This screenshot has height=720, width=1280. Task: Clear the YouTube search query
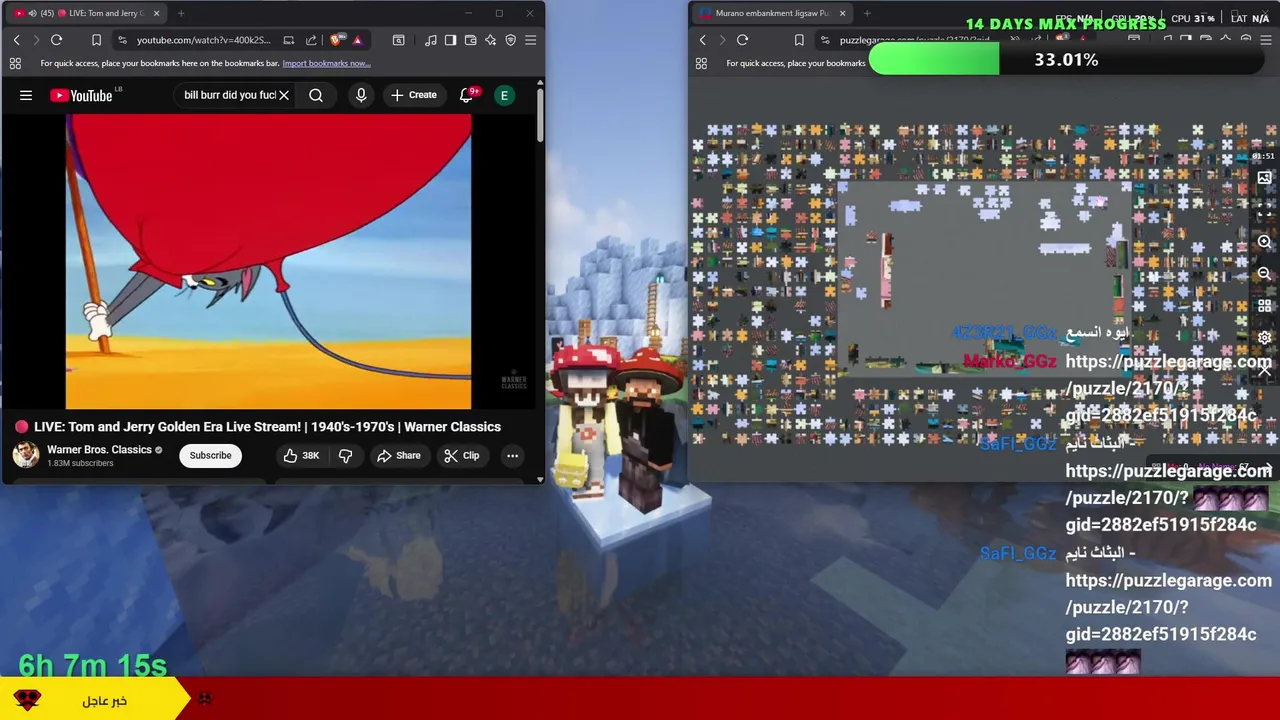pyautogui.click(x=284, y=95)
